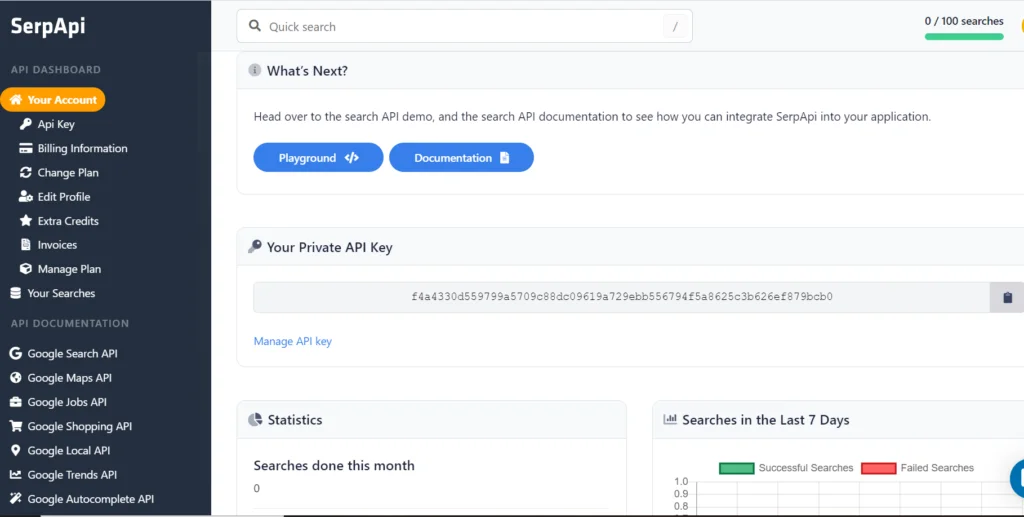The image size is (1024, 517).
Task: Follow the Manage API key link
Action: pos(292,341)
